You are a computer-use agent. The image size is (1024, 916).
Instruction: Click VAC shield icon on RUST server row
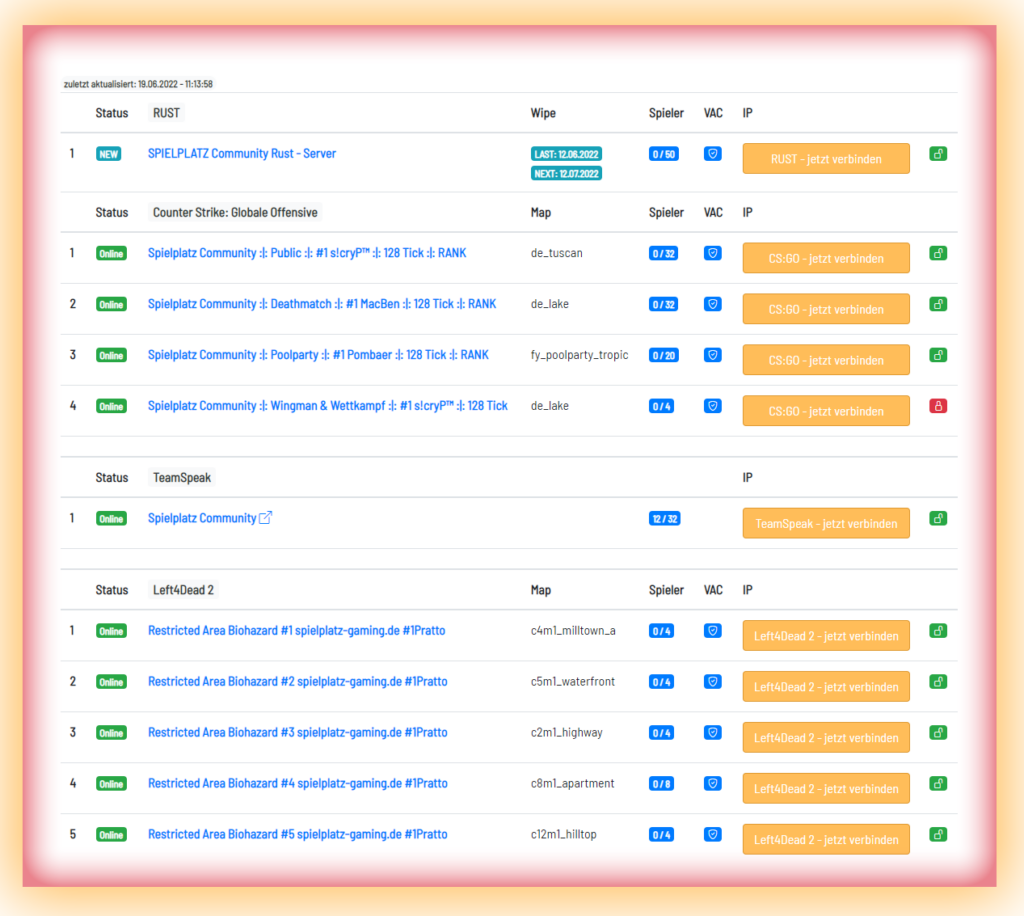point(712,154)
